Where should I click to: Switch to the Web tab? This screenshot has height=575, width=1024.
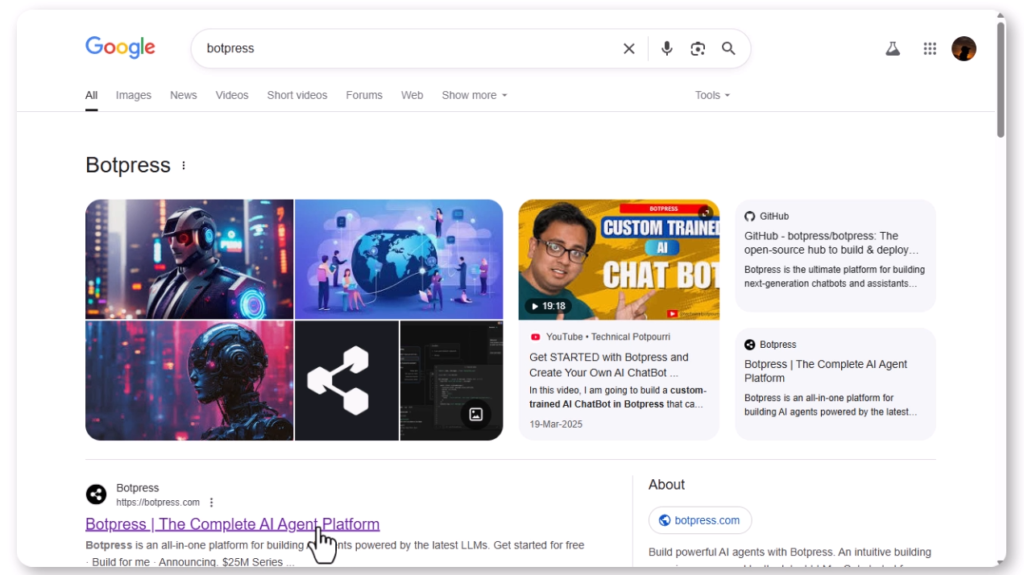pos(412,95)
